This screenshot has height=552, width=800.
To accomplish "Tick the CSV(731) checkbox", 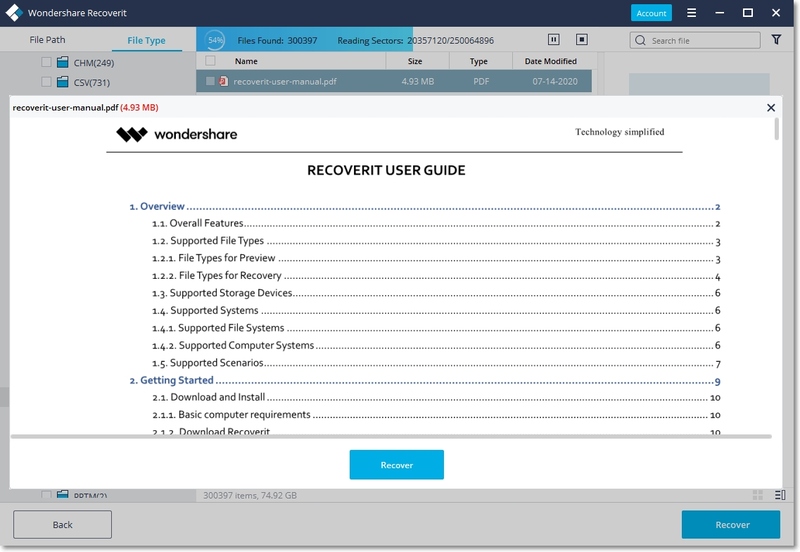I will [x=46, y=82].
